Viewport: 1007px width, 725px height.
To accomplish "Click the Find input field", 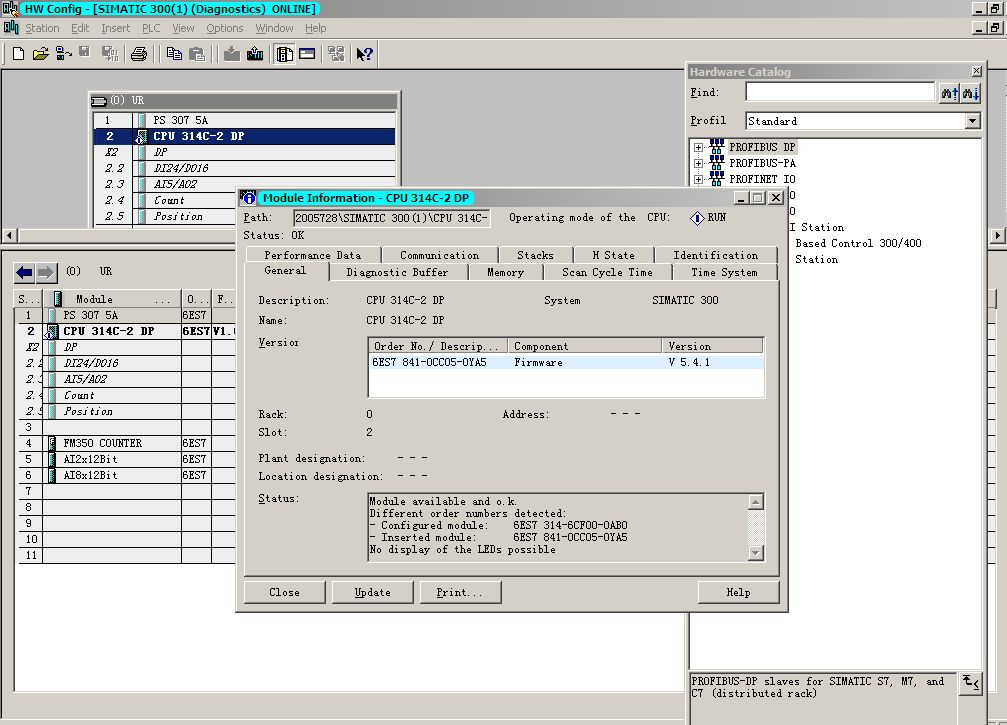I will click(839, 92).
